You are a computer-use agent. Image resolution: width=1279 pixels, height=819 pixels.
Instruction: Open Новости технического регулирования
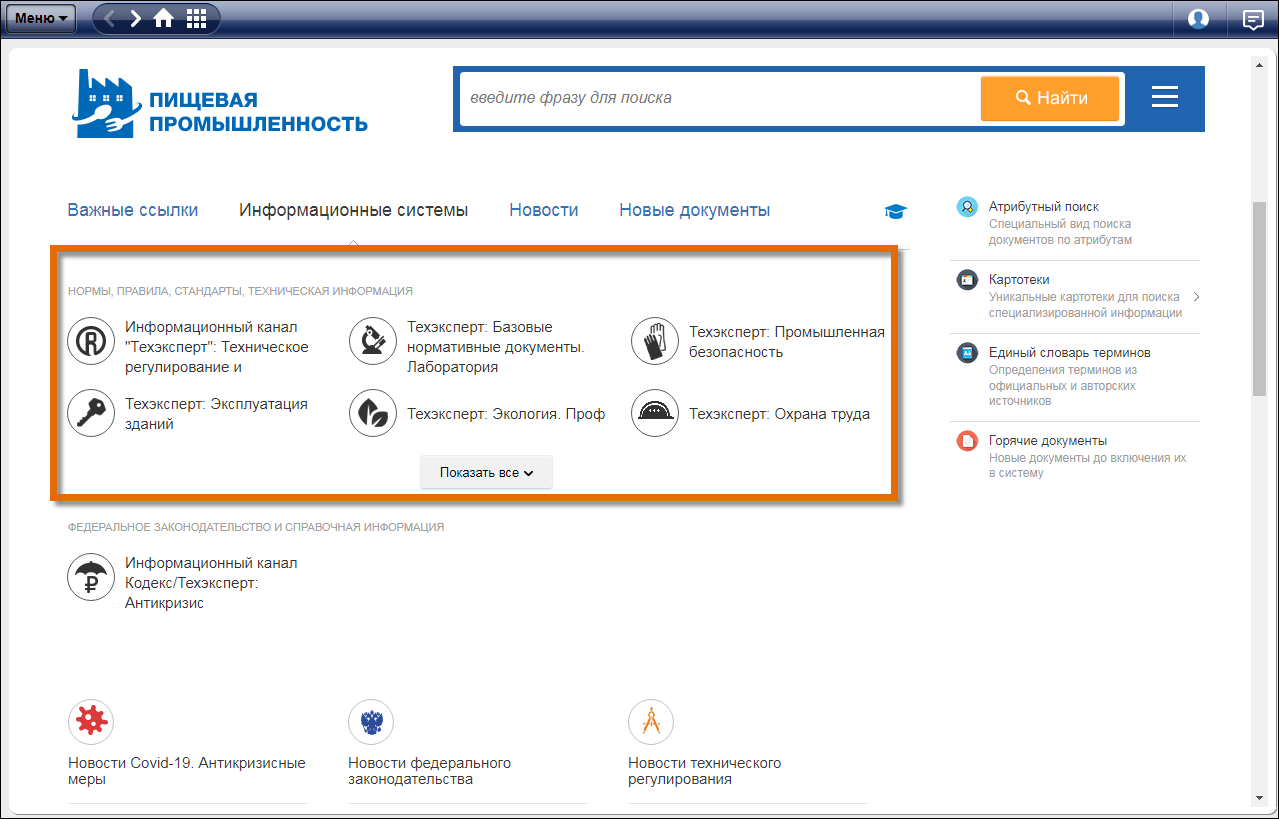[x=705, y=771]
